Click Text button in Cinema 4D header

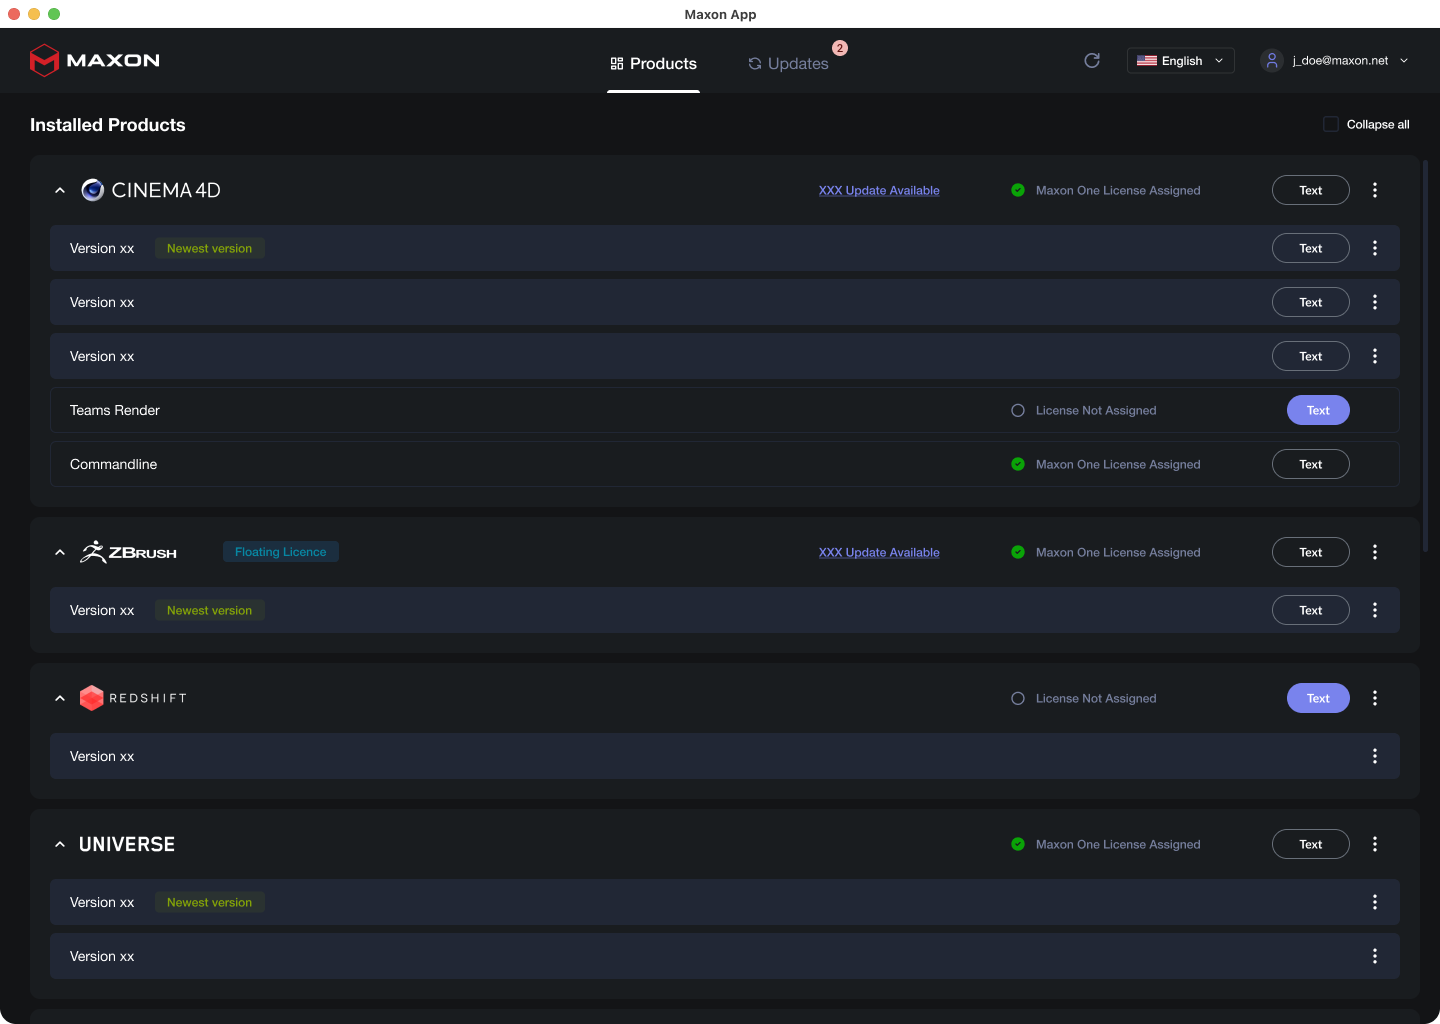click(1311, 190)
